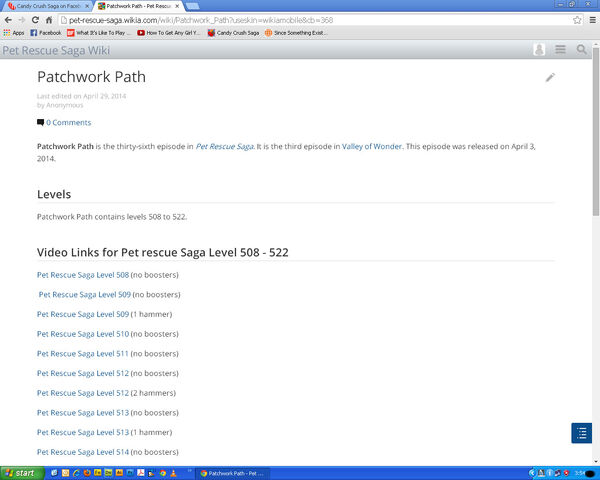
Task: Click the browser forward arrow
Action: click(x=22, y=20)
